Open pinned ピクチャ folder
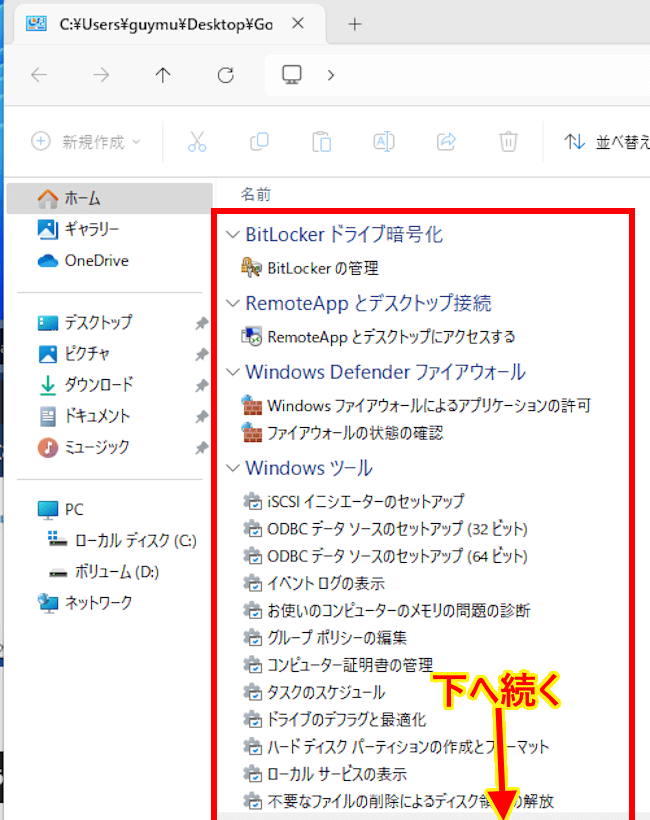The width and height of the screenshot is (650, 820). click(x=74, y=354)
